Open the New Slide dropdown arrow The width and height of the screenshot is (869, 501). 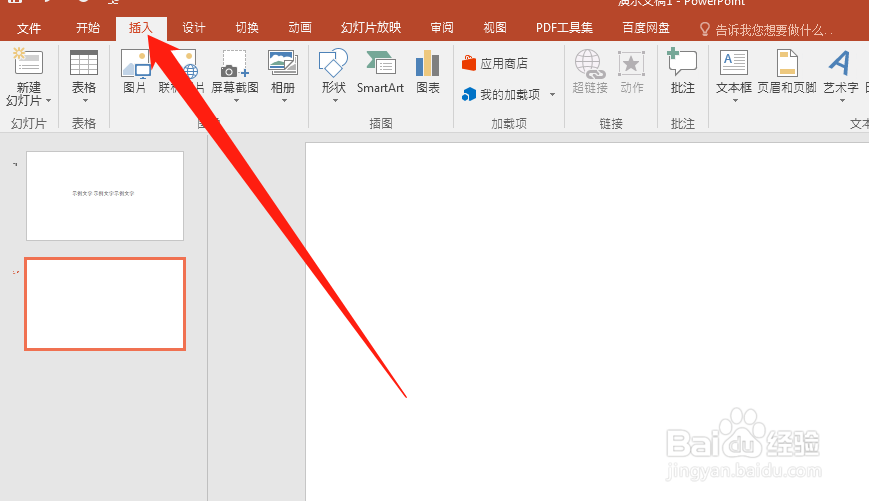(49, 101)
